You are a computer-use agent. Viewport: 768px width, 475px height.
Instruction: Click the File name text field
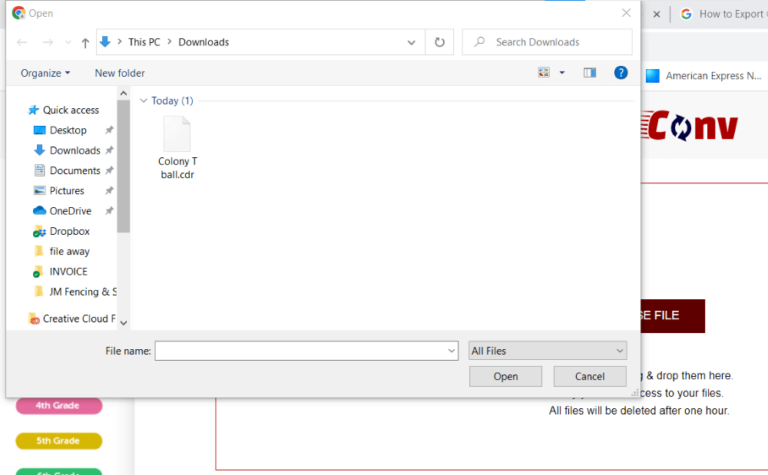[300, 351]
